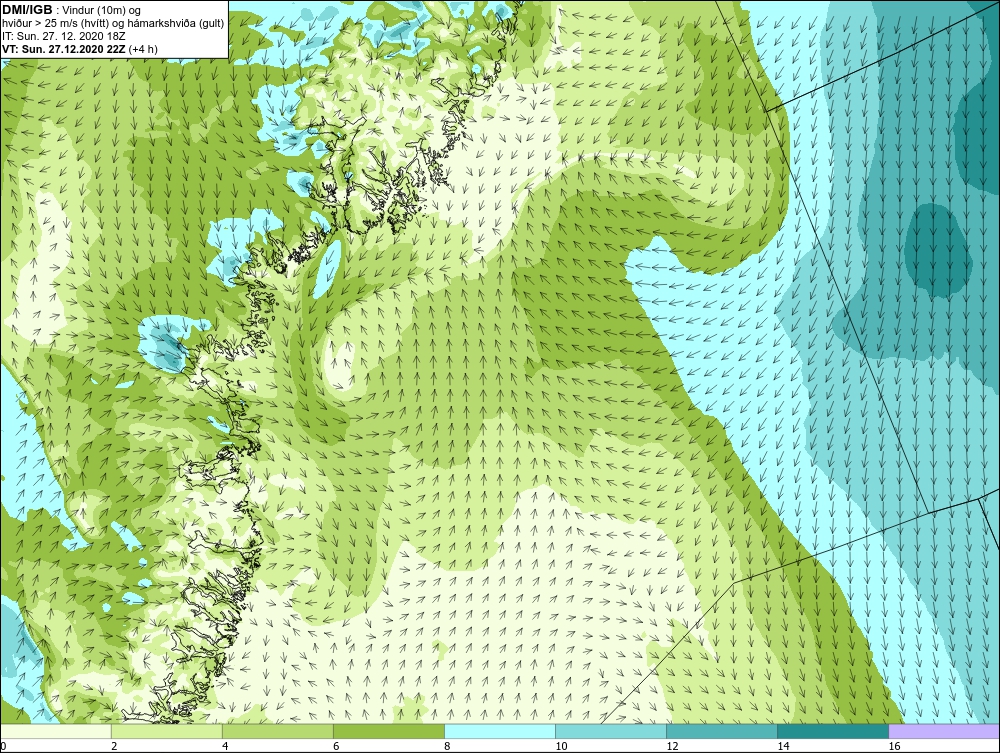1000x753 pixels.
Task: Click the light green 2–4 legend swatch
Action: pyautogui.click(x=167, y=731)
